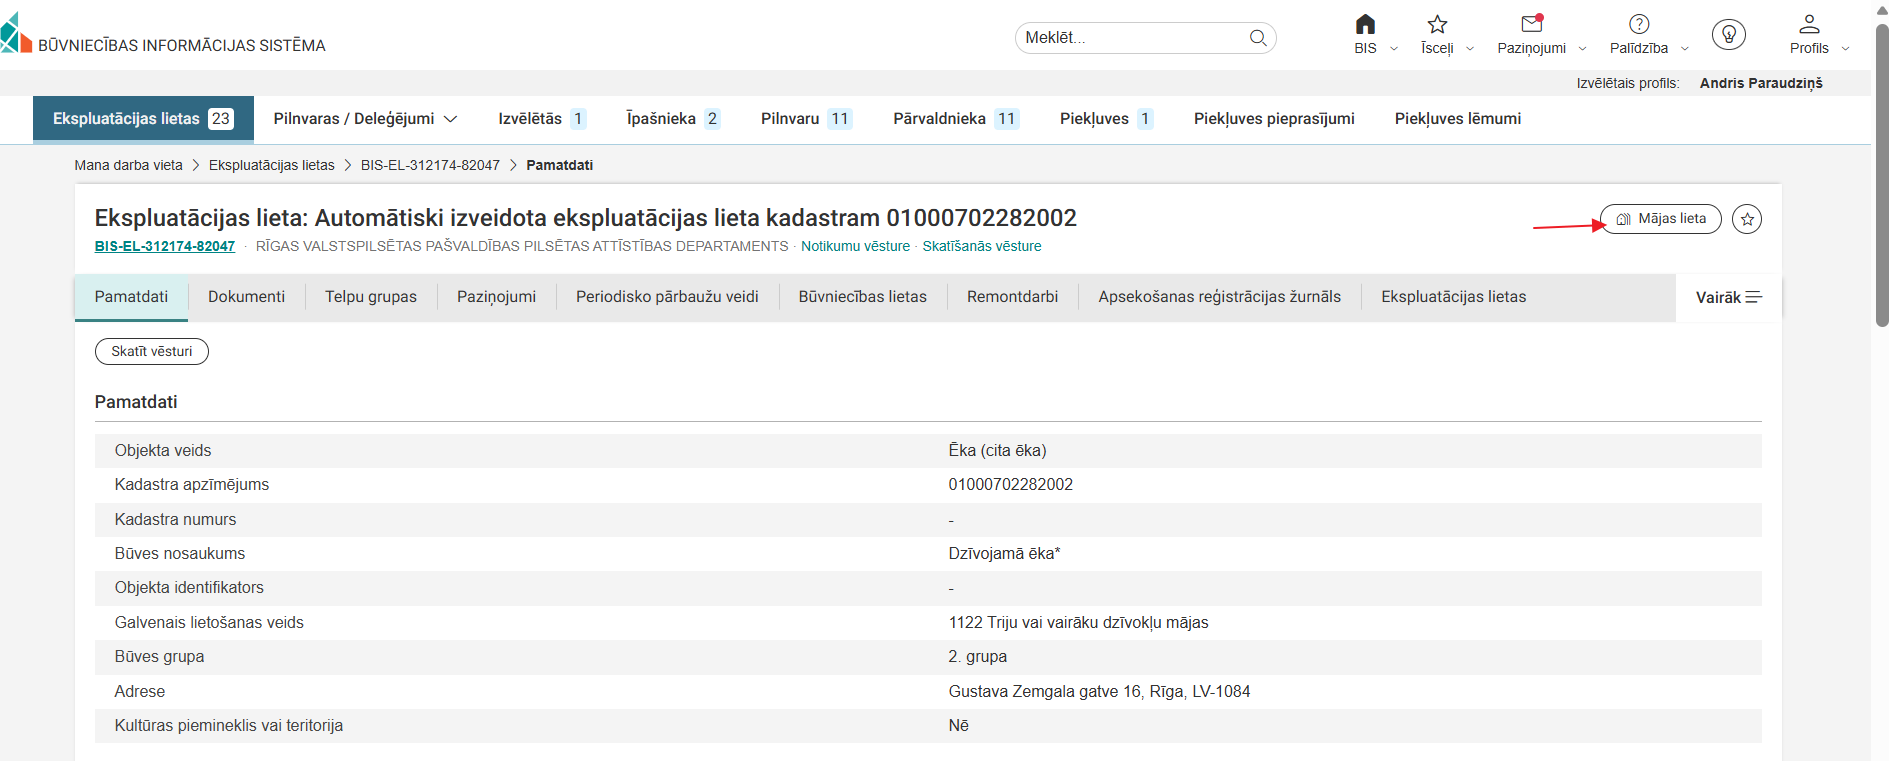Open Paziņojumi envelope notifications icon

click(1531, 25)
